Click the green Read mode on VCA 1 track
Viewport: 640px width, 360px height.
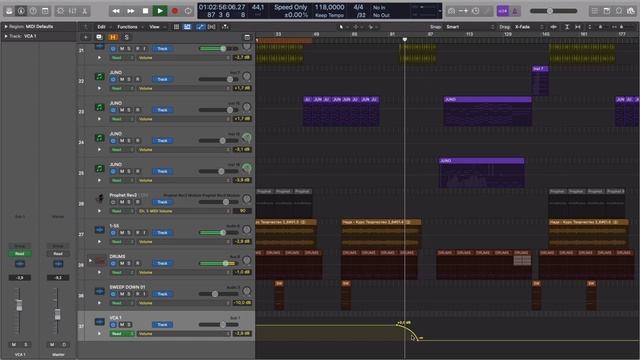(121, 333)
